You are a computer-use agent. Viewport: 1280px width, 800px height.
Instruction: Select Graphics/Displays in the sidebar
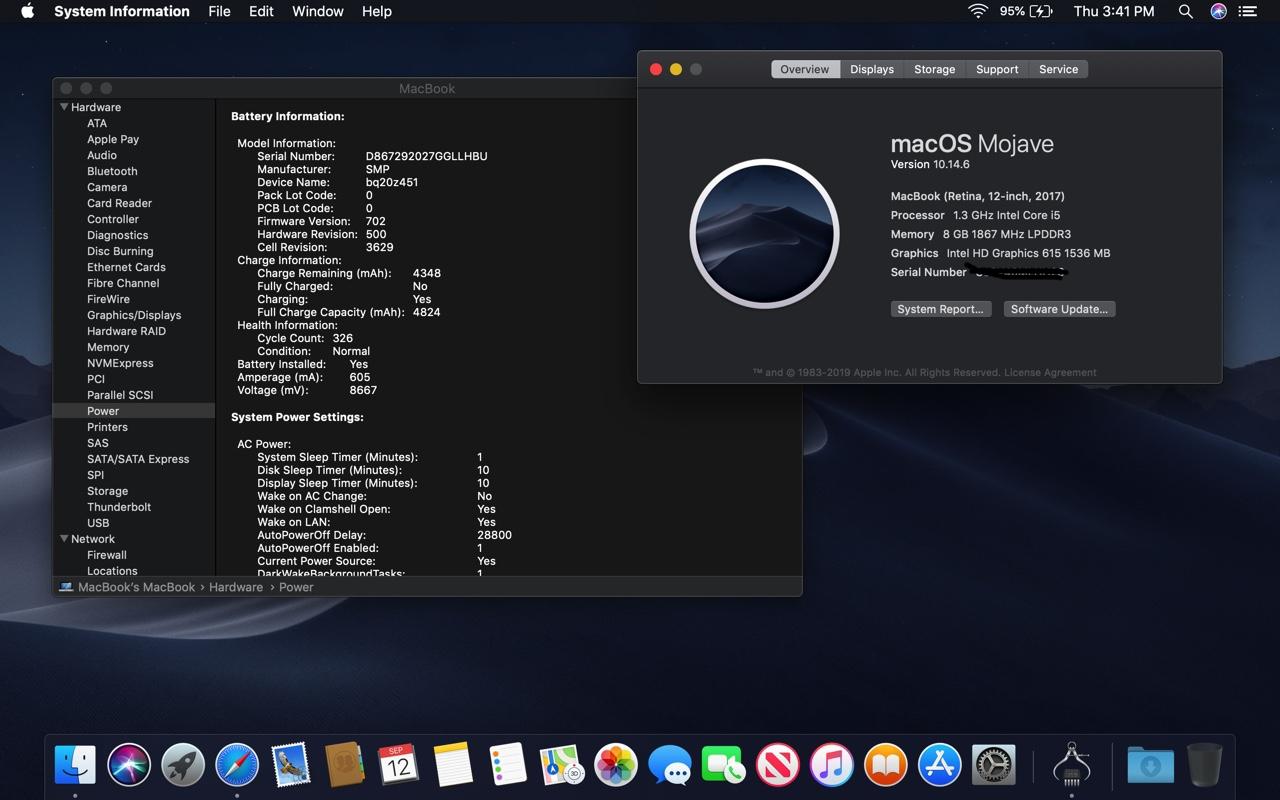134,315
